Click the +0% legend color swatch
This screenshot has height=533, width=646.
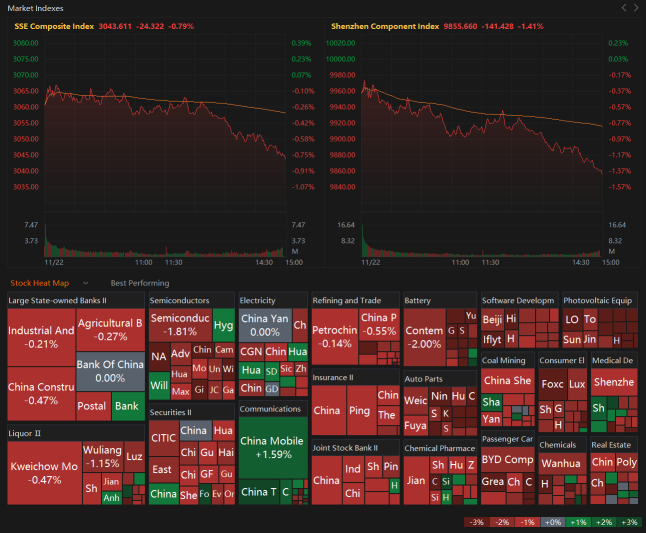553,522
